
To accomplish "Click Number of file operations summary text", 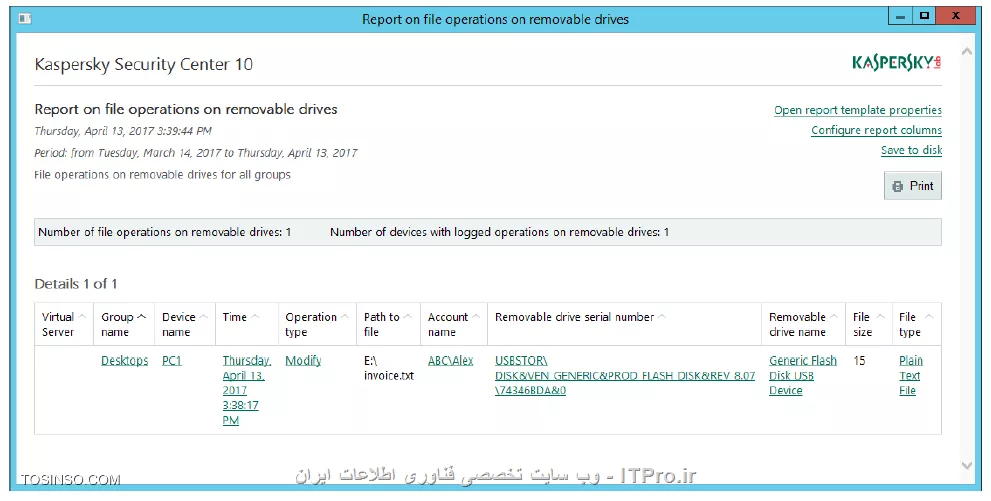I will (164, 232).
